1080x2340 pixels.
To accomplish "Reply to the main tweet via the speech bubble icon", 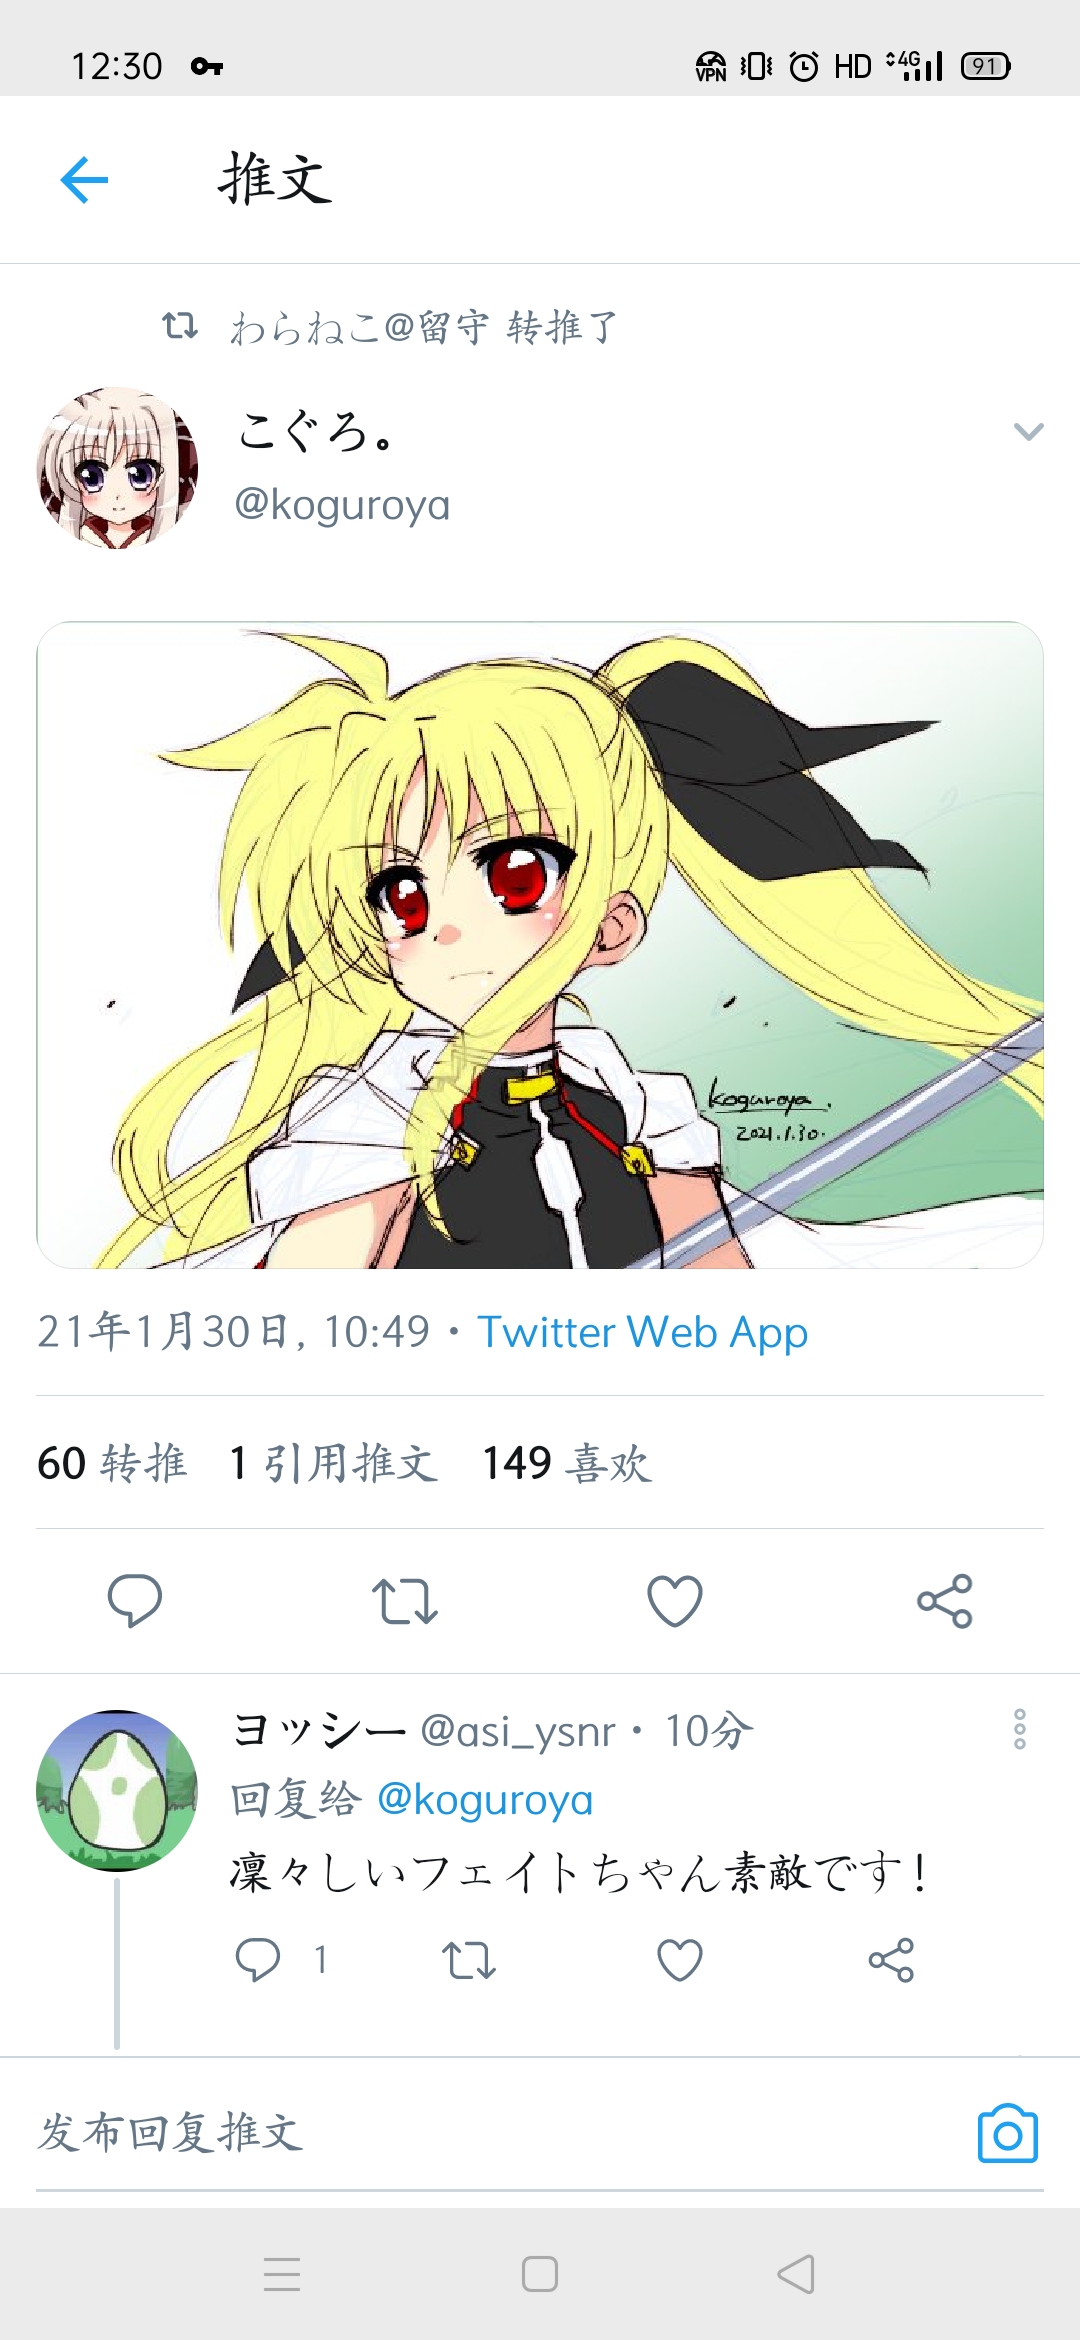I will coord(135,1600).
